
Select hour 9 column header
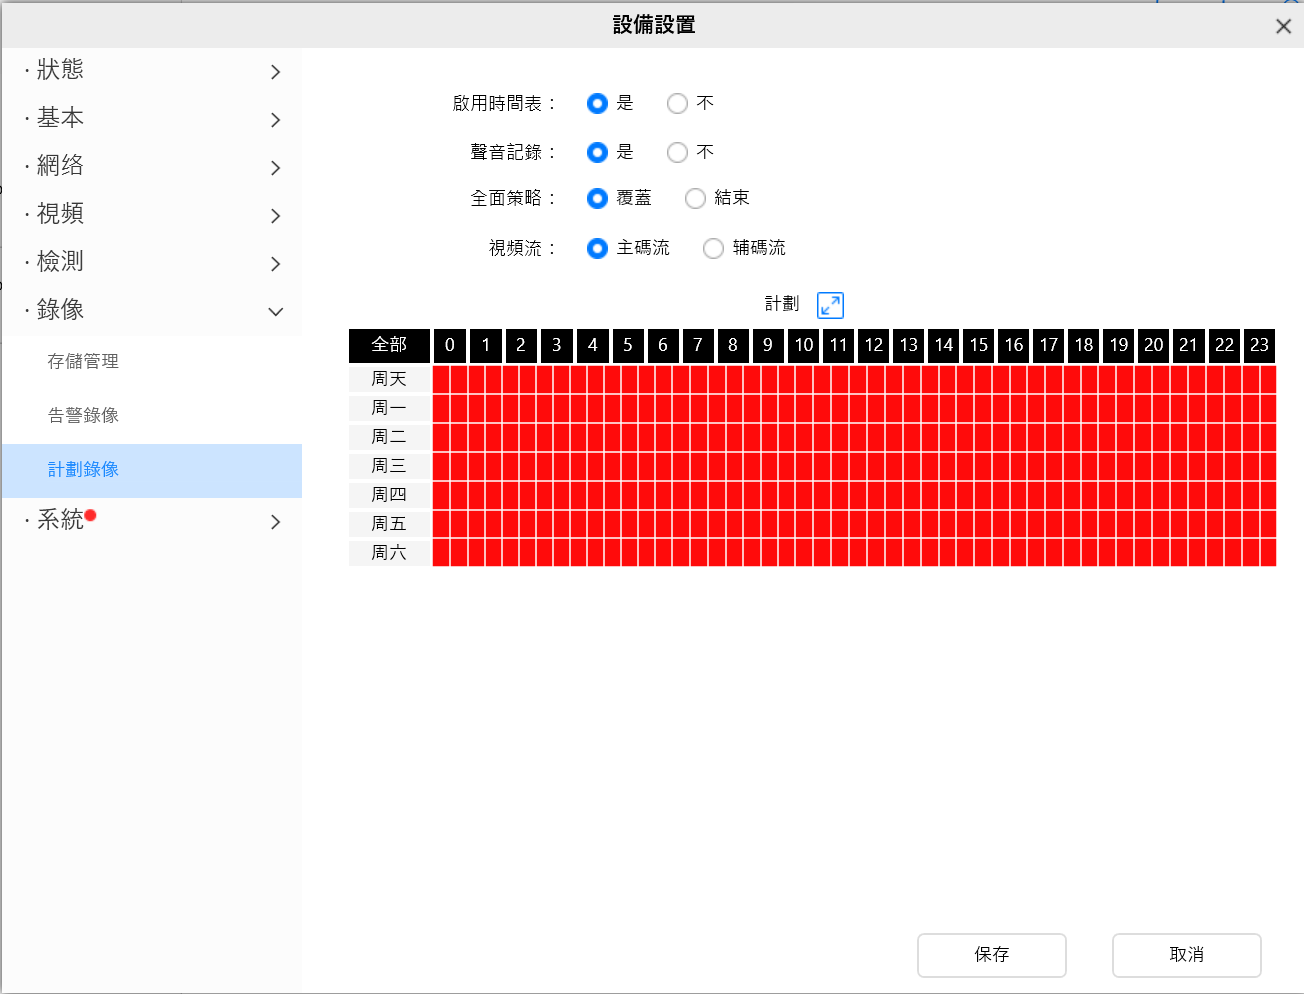coord(768,345)
